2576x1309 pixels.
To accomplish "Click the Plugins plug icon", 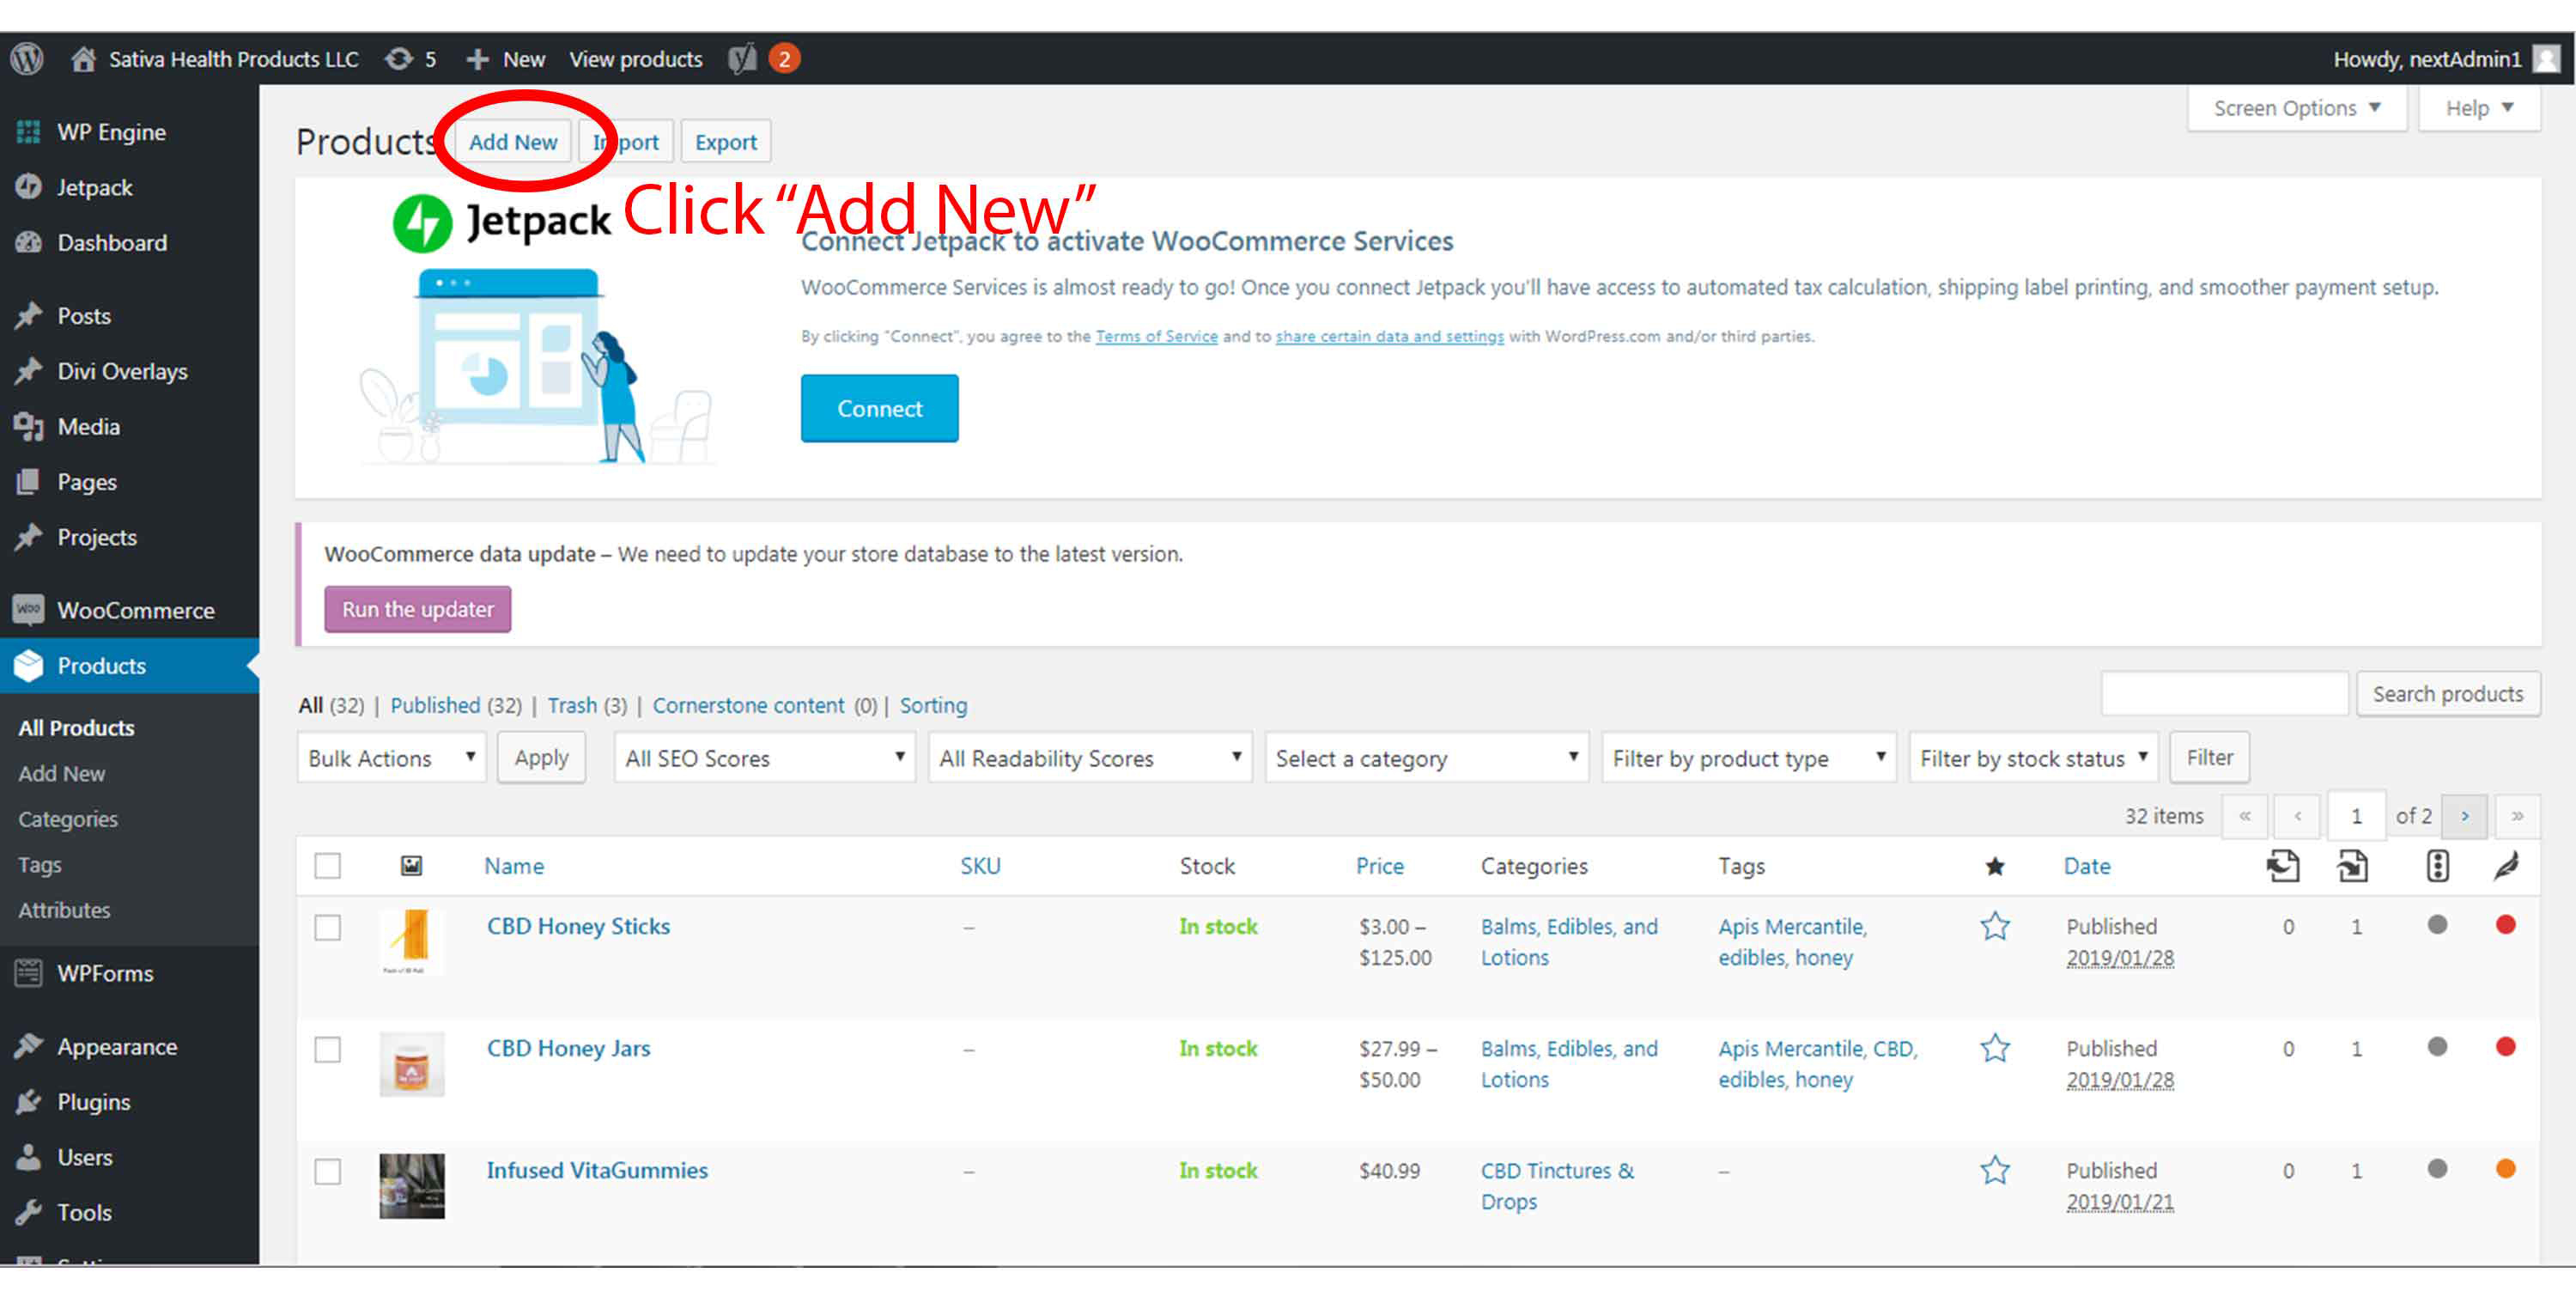I will (x=29, y=1102).
